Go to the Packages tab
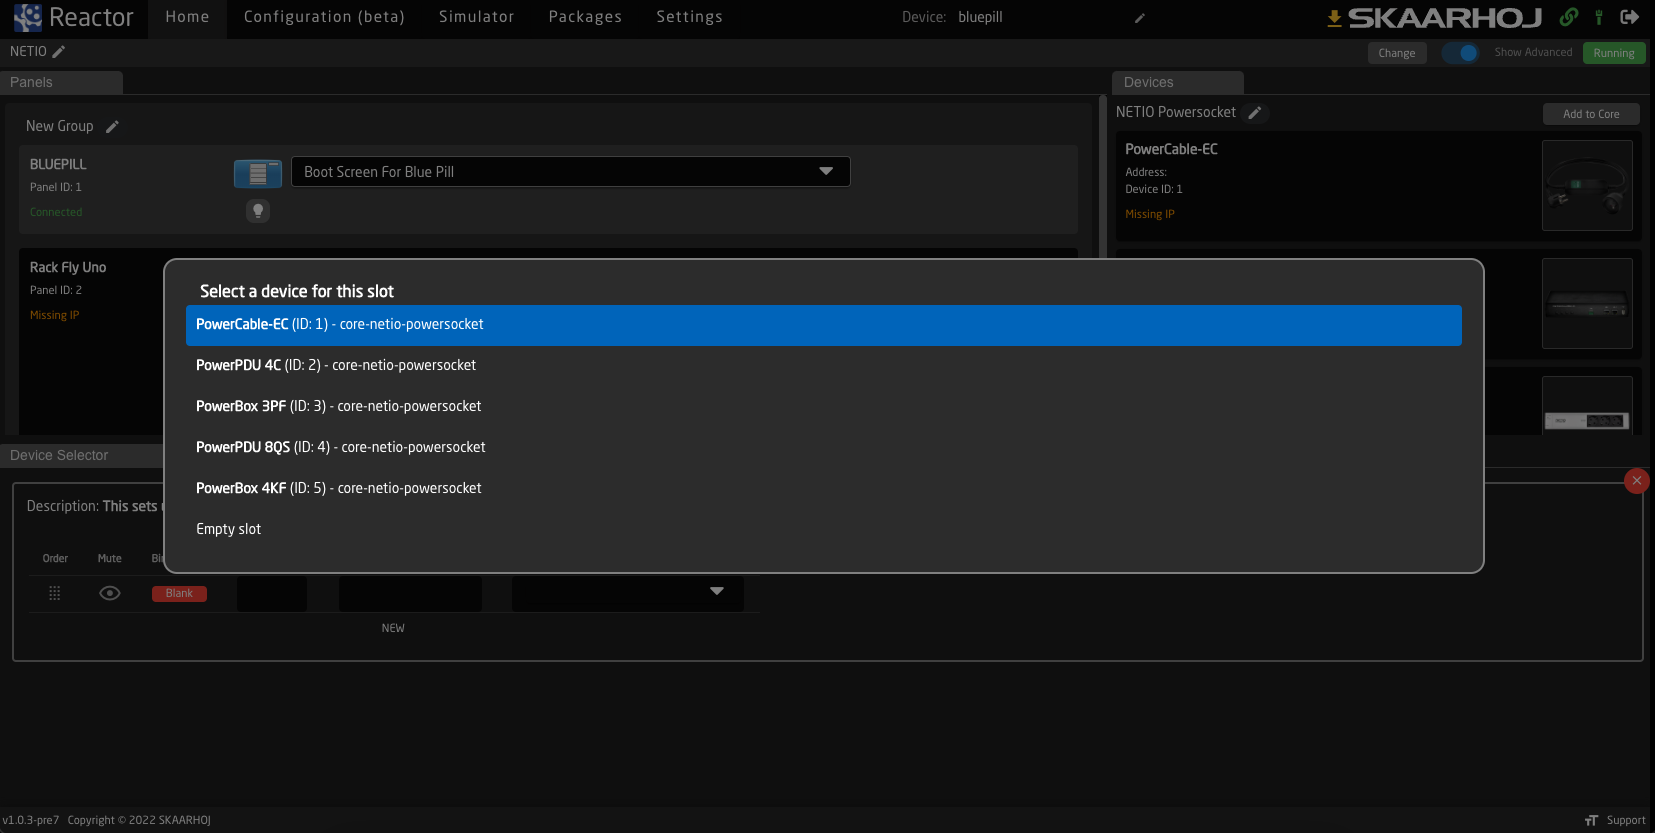 tap(585, 17)
